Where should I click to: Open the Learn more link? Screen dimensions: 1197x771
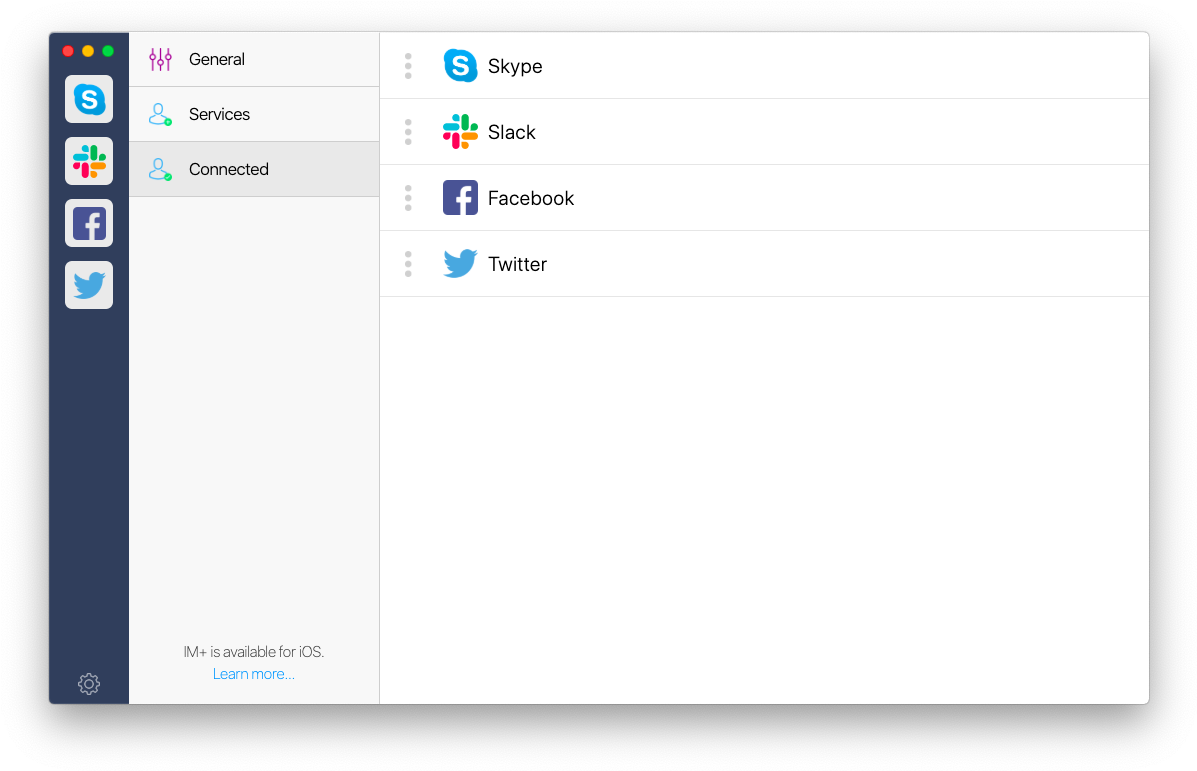[x=253, y=674]
